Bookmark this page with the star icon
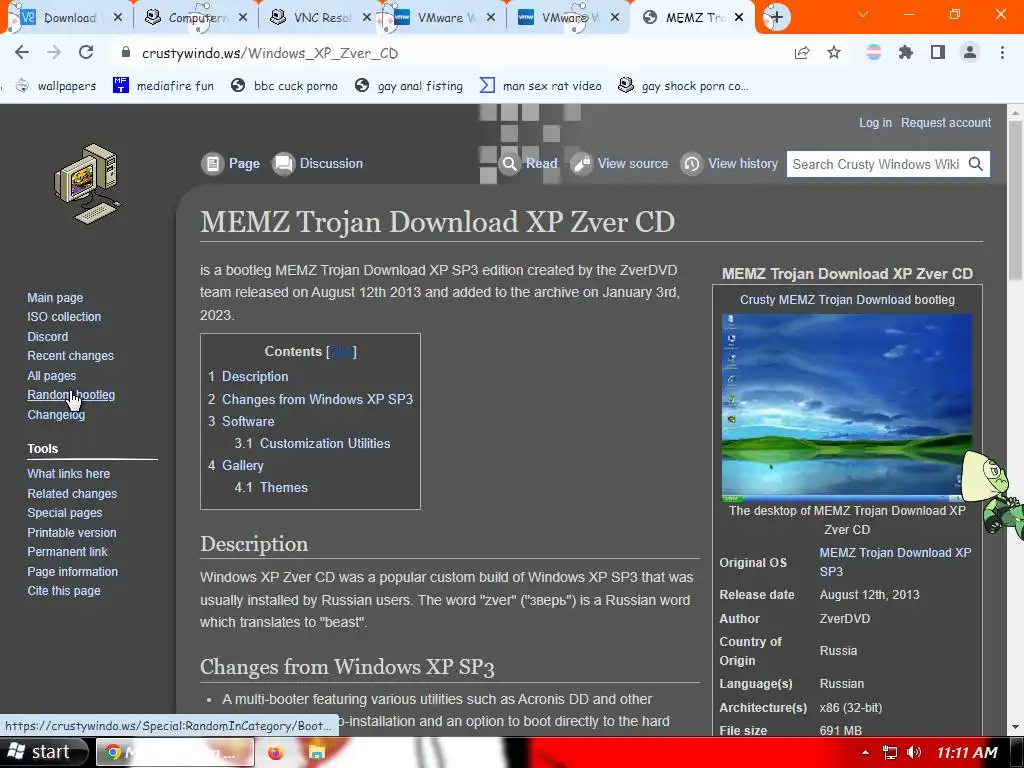The image size is (1024, 768). [834, 52]
